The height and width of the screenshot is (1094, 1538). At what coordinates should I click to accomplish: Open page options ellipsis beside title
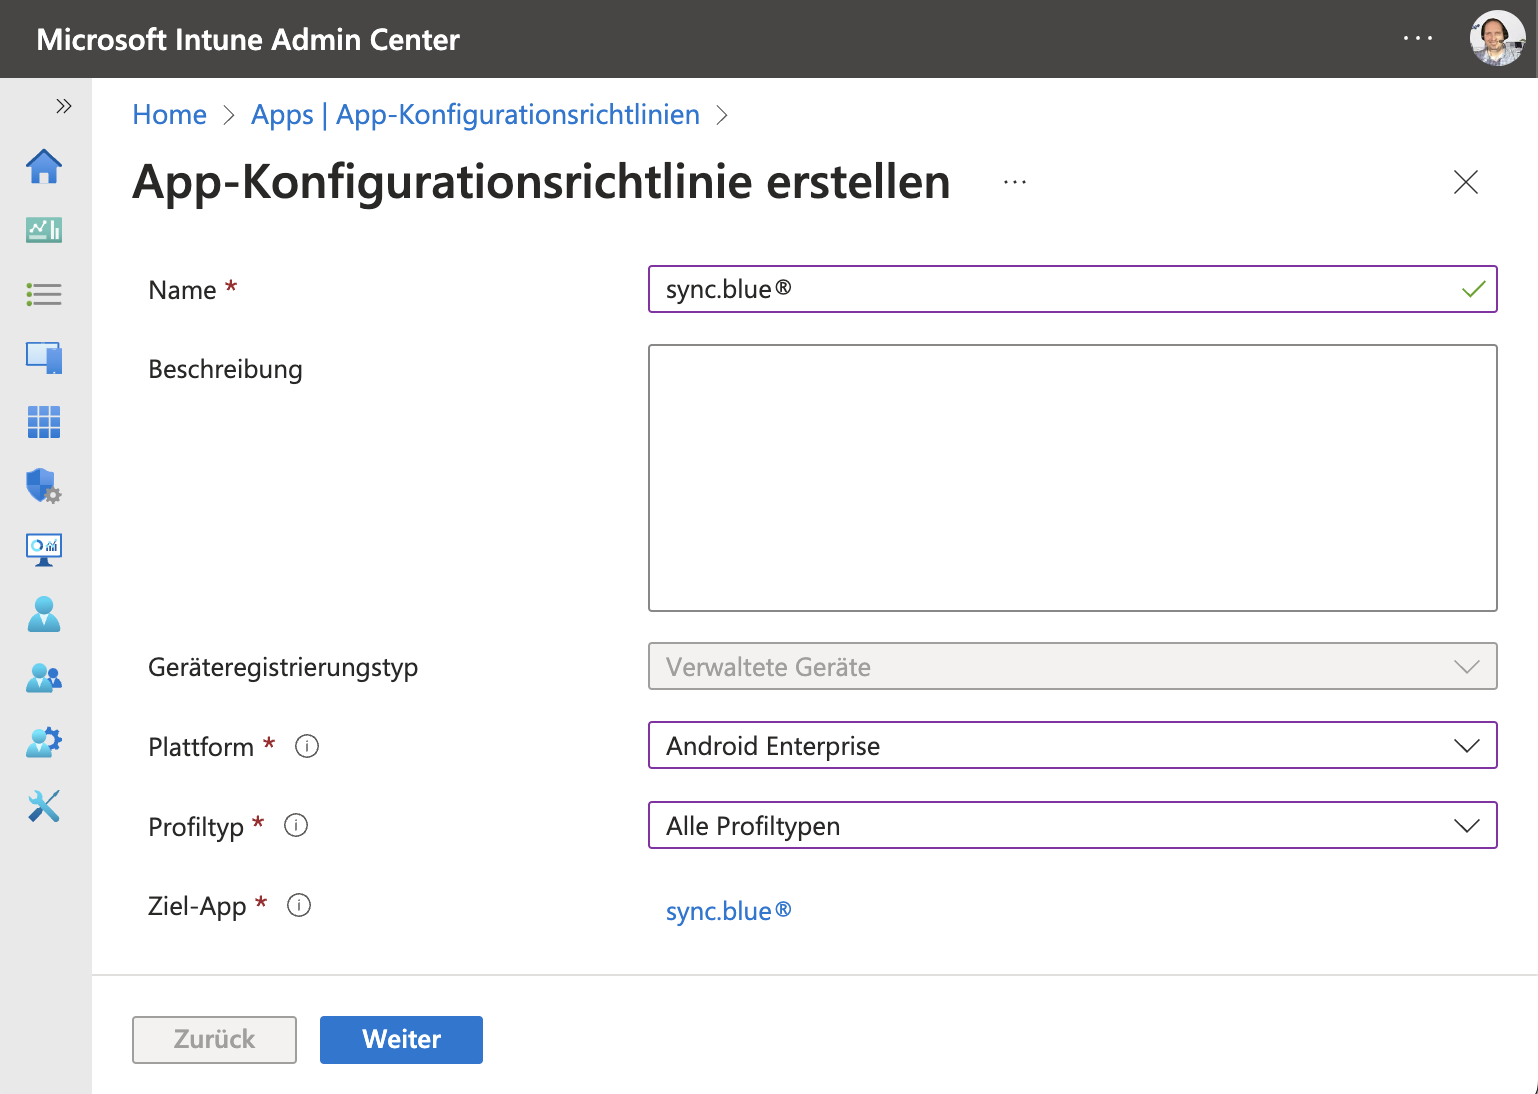pyautogui.click(x=1015, y=183)
